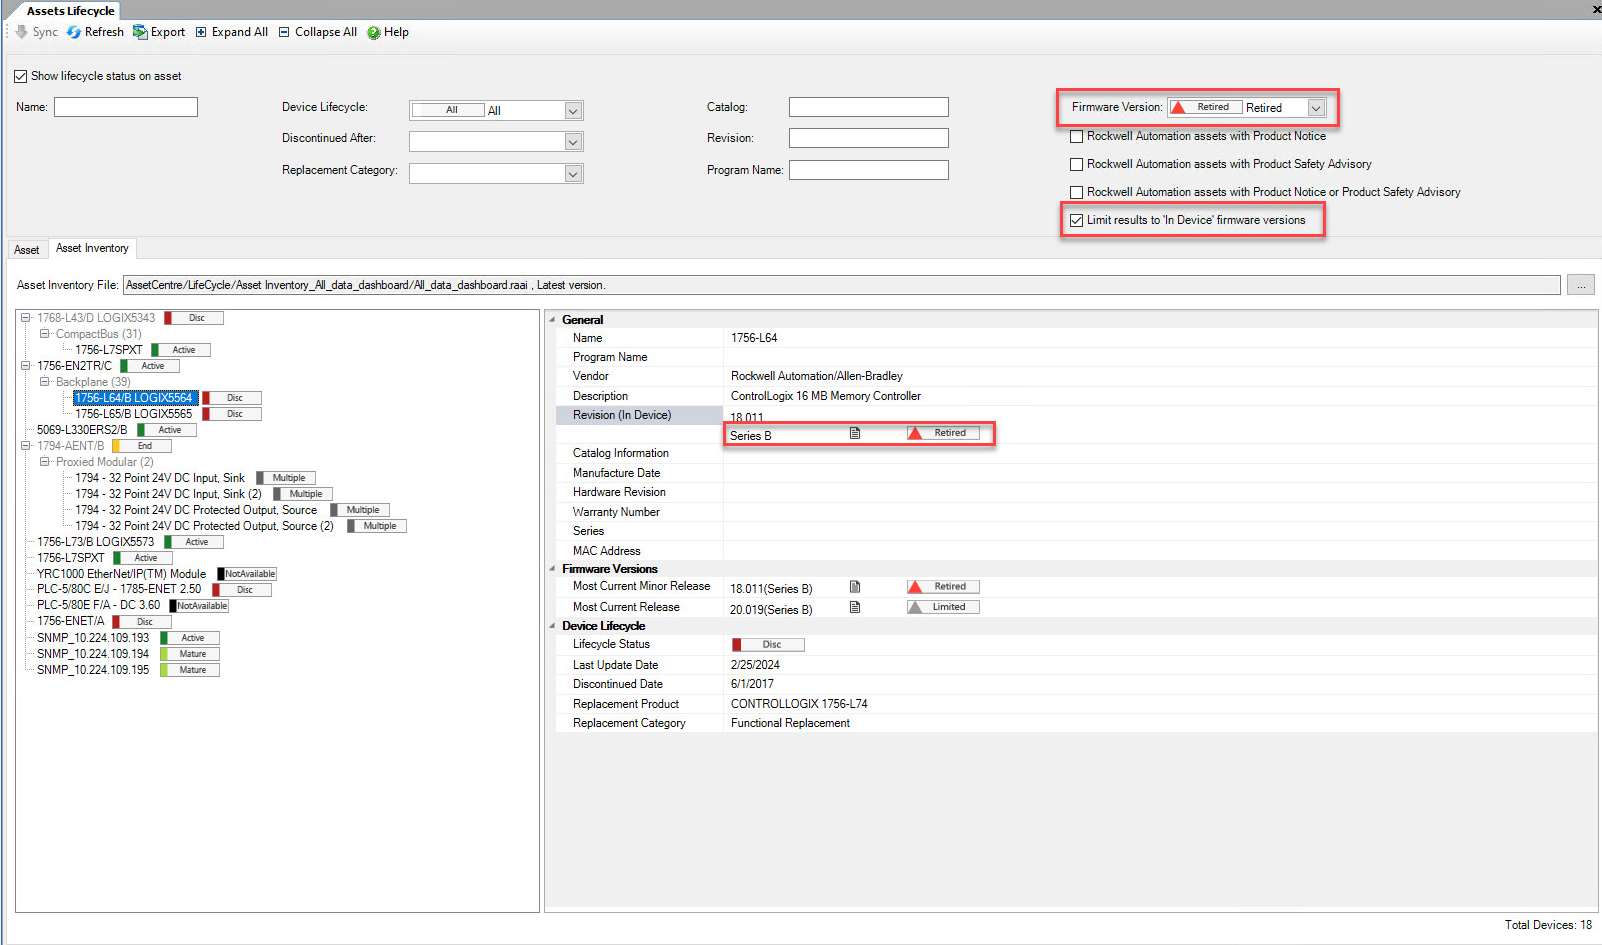Select the Assets Lifecycle window tab
The width and height of the screenshot is (1602, 945).
[x=70, y=11]
